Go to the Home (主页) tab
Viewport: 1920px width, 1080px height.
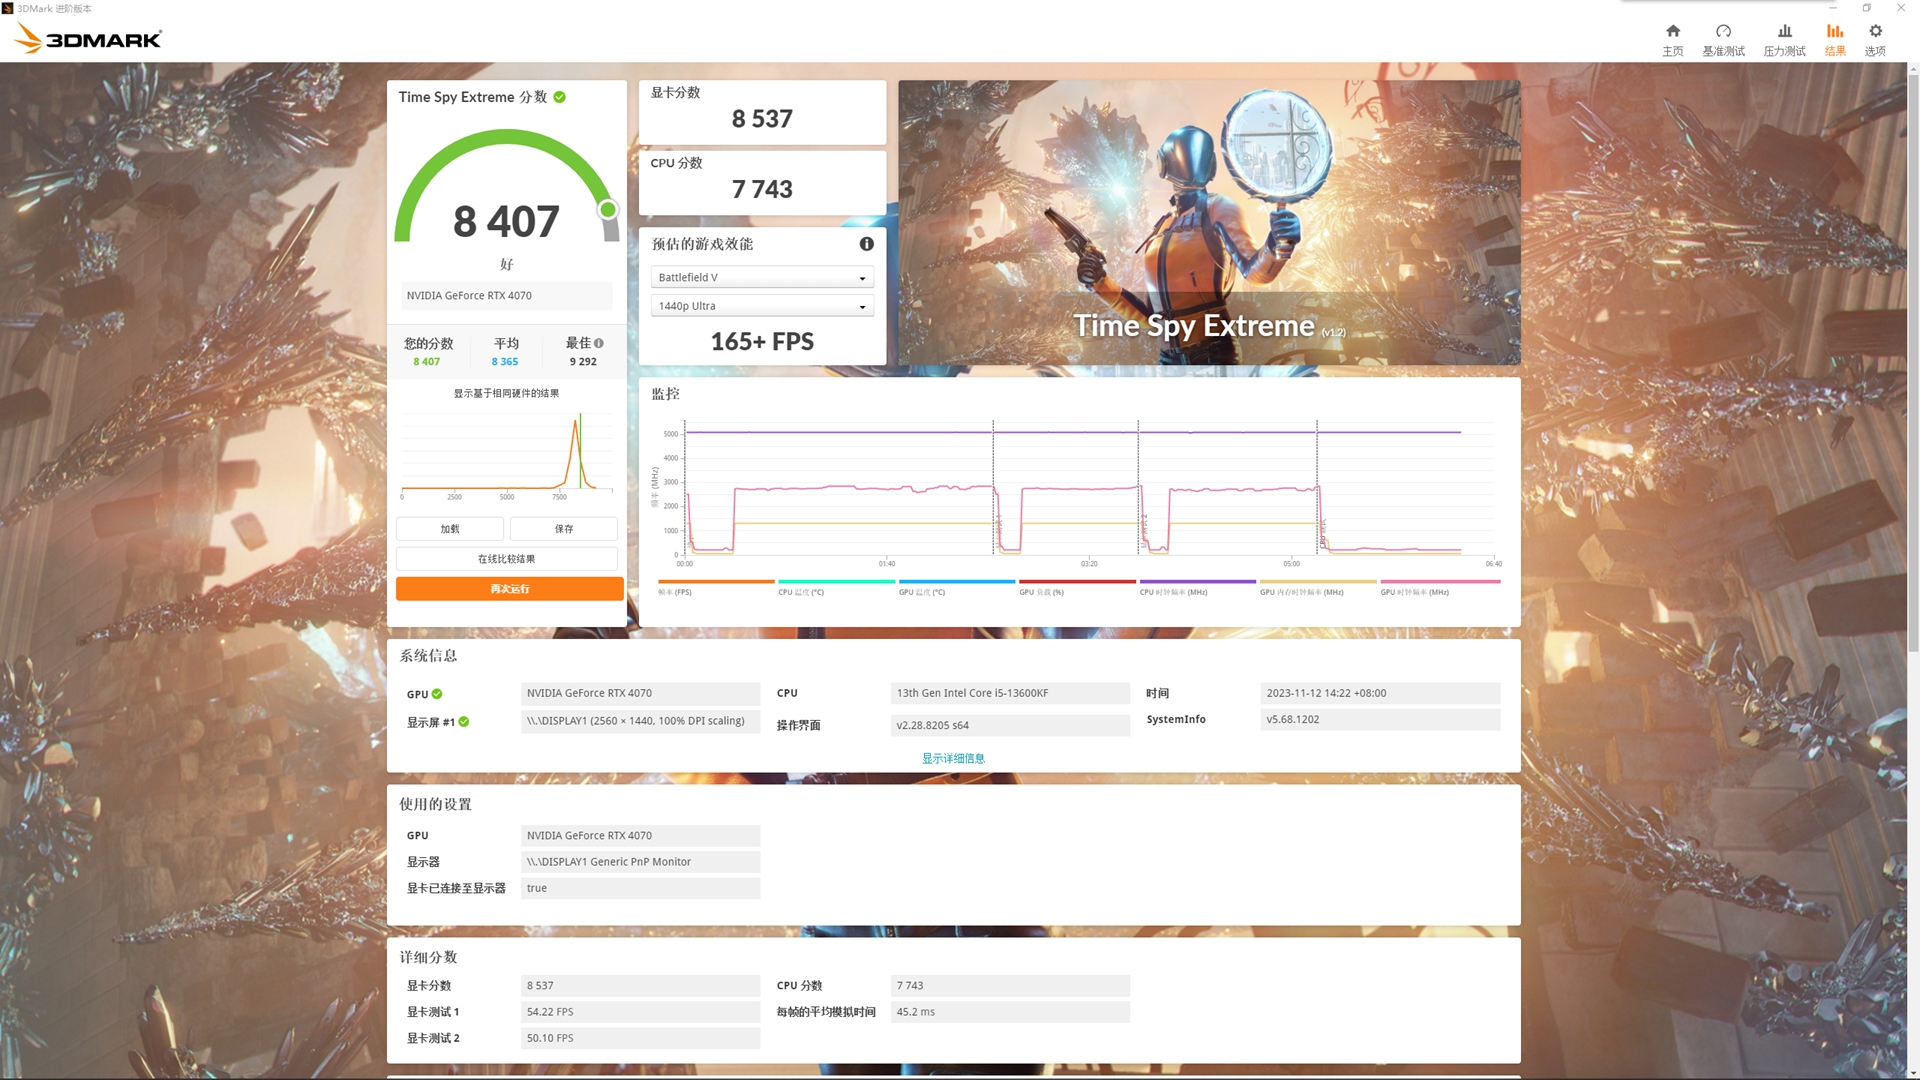[x=1672, y=39]
